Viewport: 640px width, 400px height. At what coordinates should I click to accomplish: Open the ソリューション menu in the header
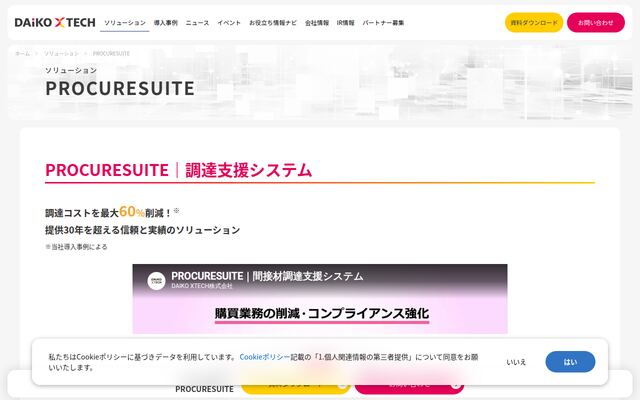(124, 23)
